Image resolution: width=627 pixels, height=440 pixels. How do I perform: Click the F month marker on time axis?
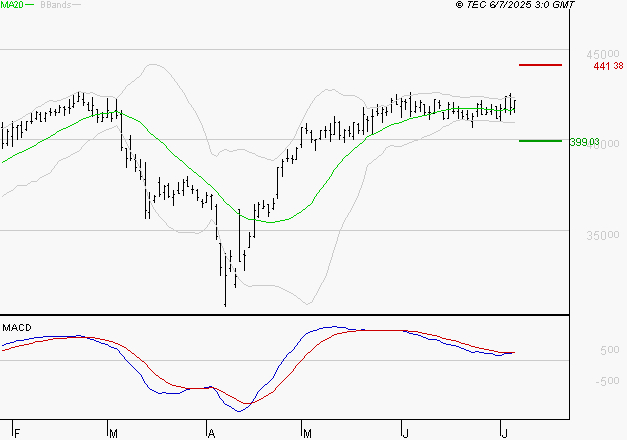(x=17, y=434)
